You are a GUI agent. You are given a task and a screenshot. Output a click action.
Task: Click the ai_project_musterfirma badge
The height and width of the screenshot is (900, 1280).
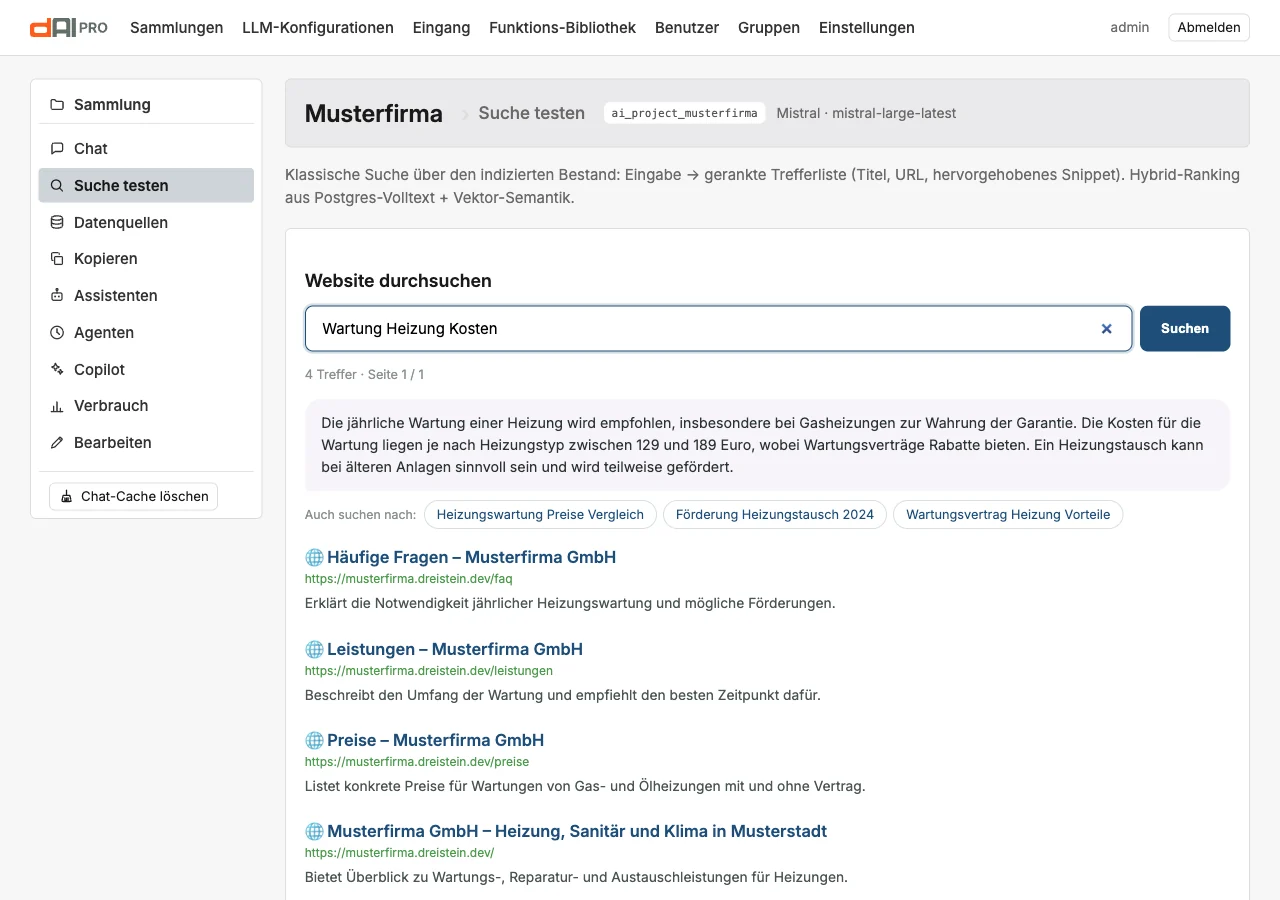tap(684, 113)
